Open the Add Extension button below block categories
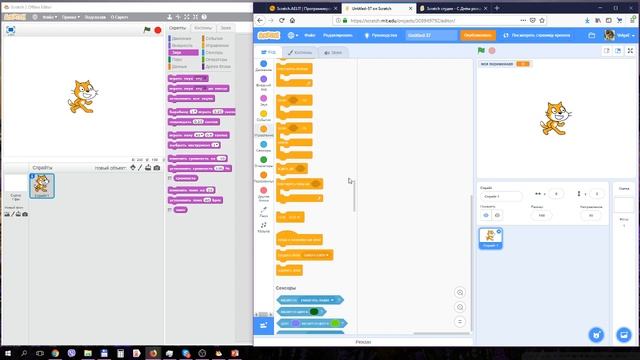Viewport: 640px width, 360px height. click(264, 326)
